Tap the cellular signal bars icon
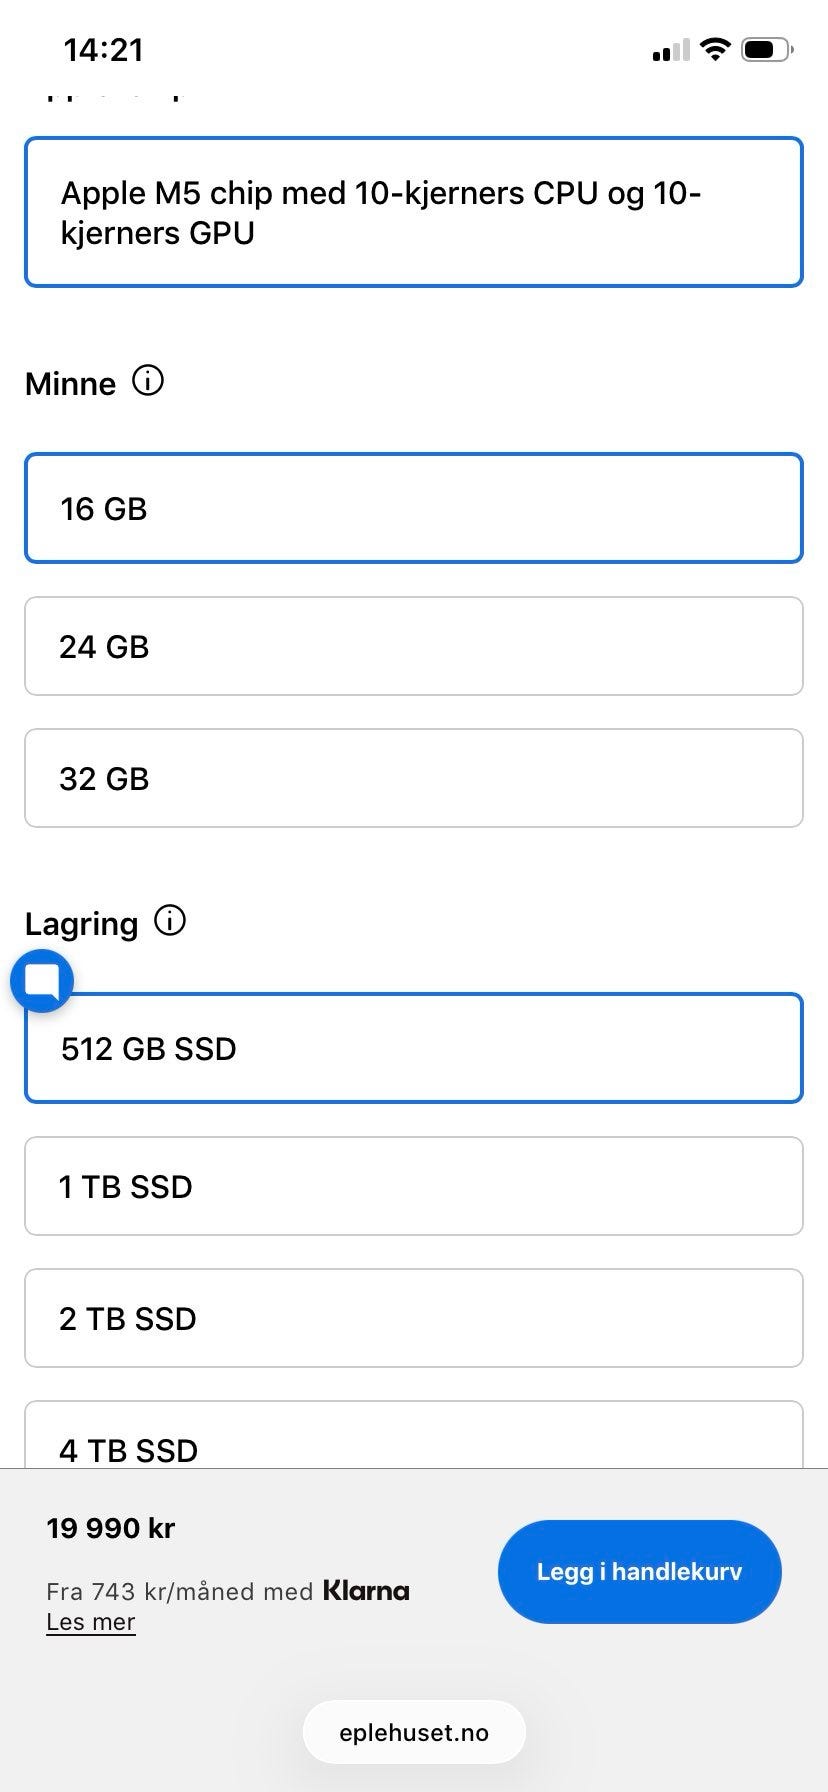 (670, 50)
